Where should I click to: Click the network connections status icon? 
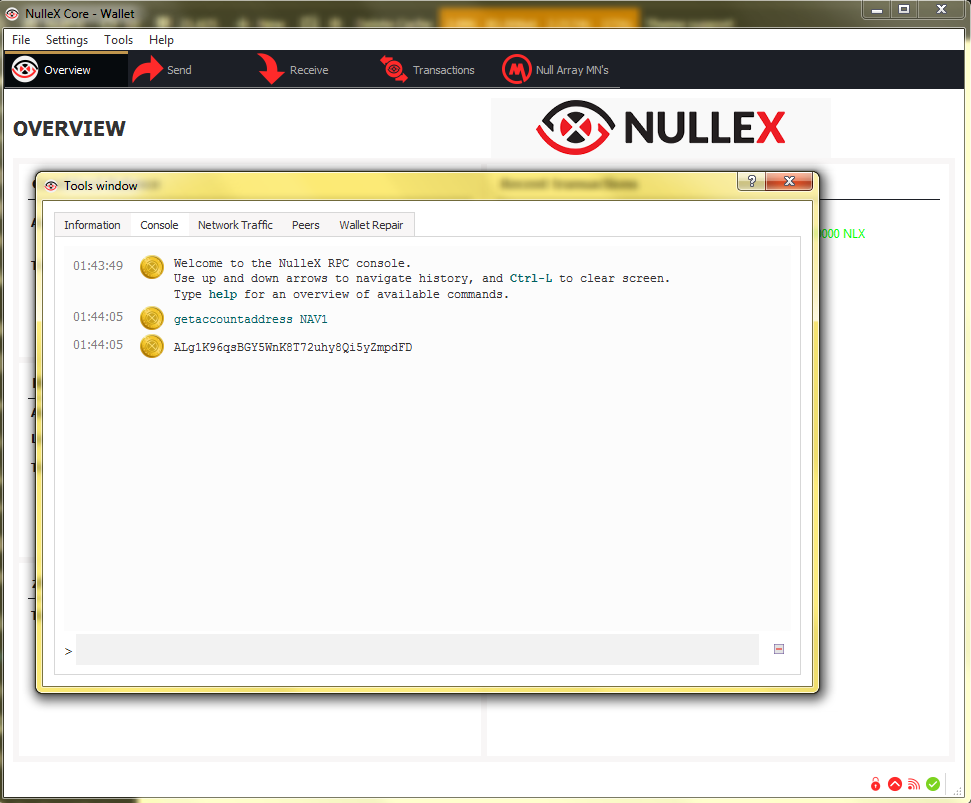pos(913,784)
